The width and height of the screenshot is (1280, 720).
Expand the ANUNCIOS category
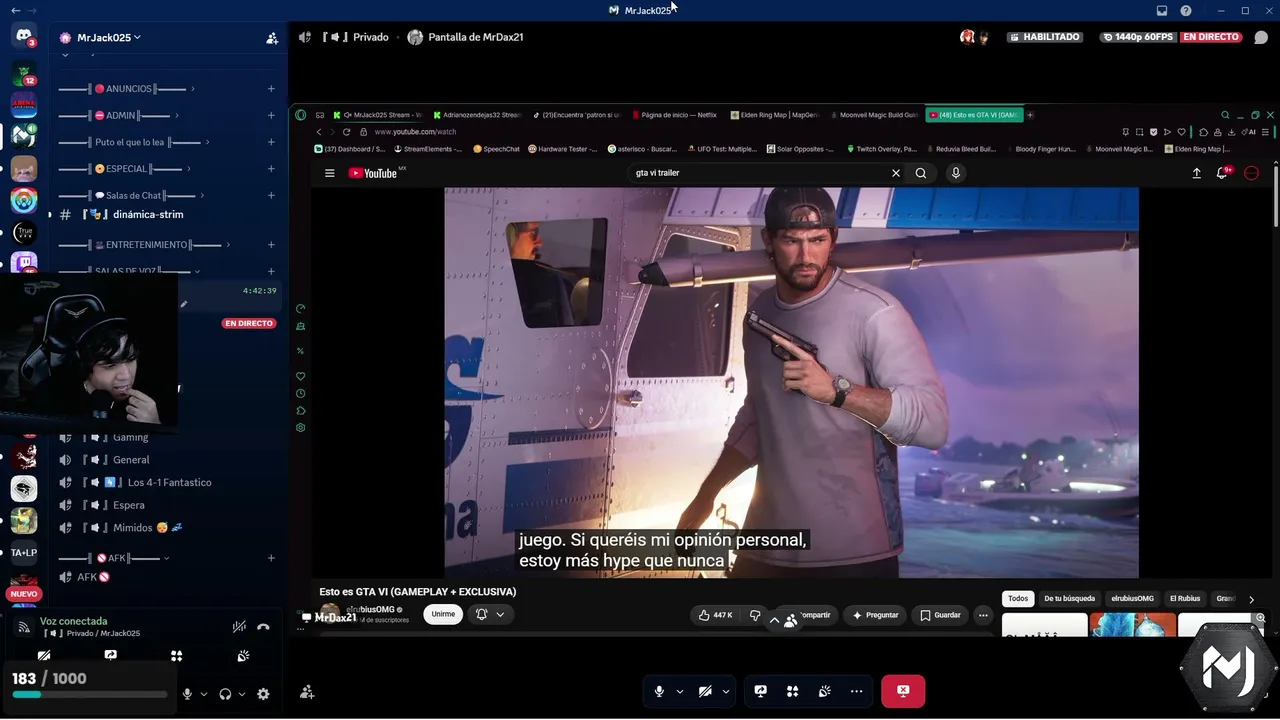(125, 89)
